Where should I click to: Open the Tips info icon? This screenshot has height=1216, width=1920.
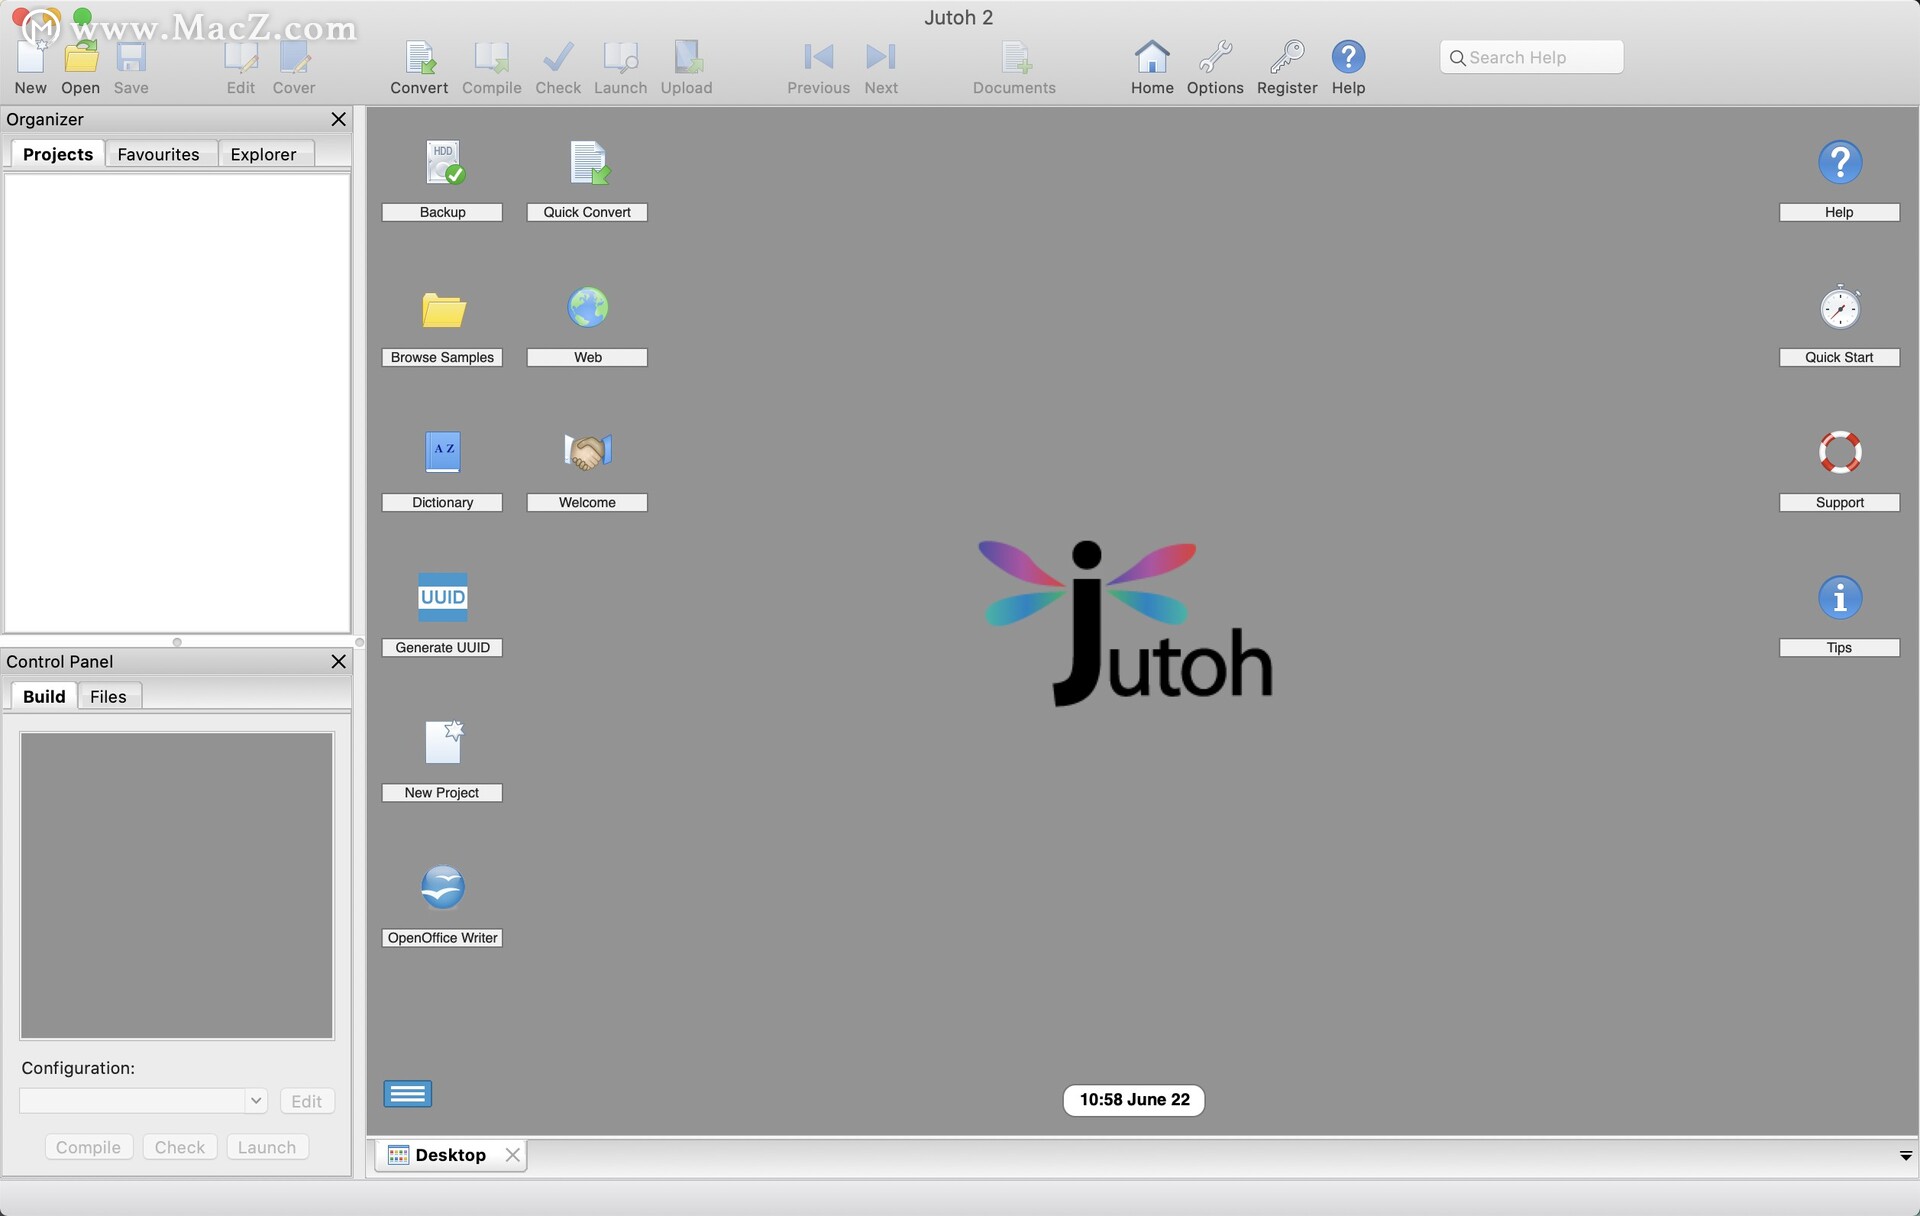click(1840, 598)
